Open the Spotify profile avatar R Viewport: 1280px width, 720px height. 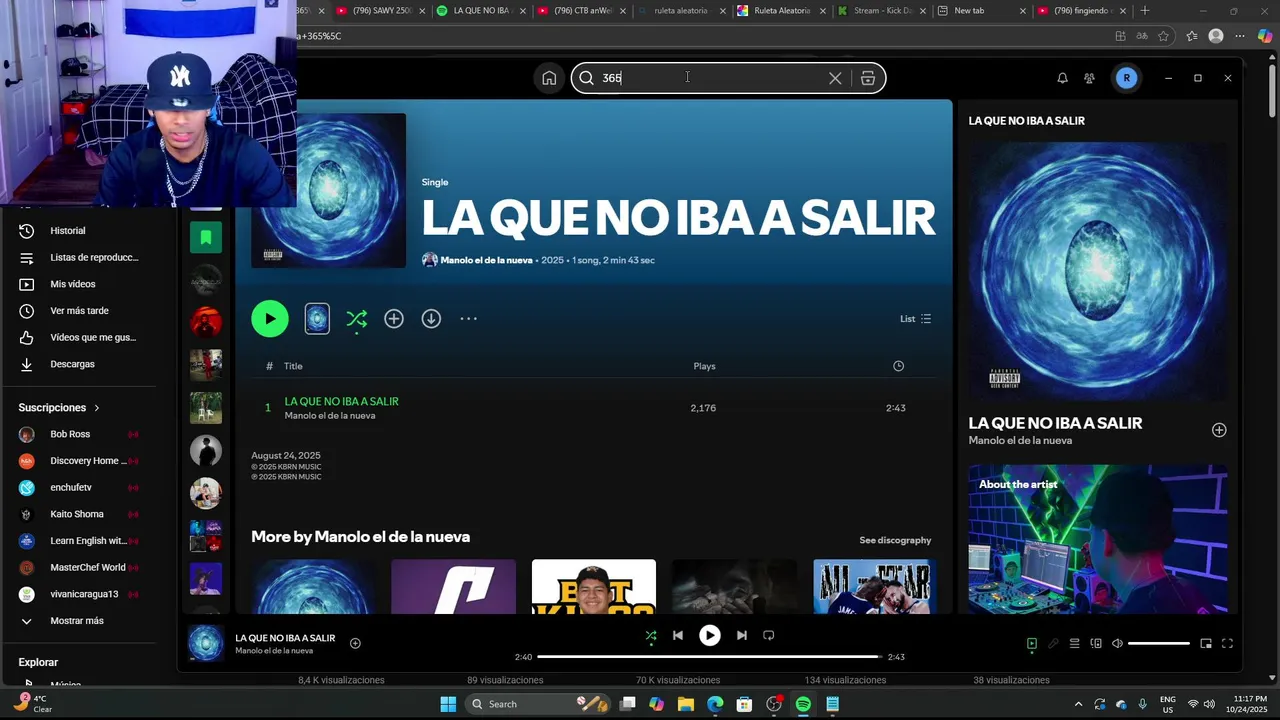click(x=1126, y=78)
